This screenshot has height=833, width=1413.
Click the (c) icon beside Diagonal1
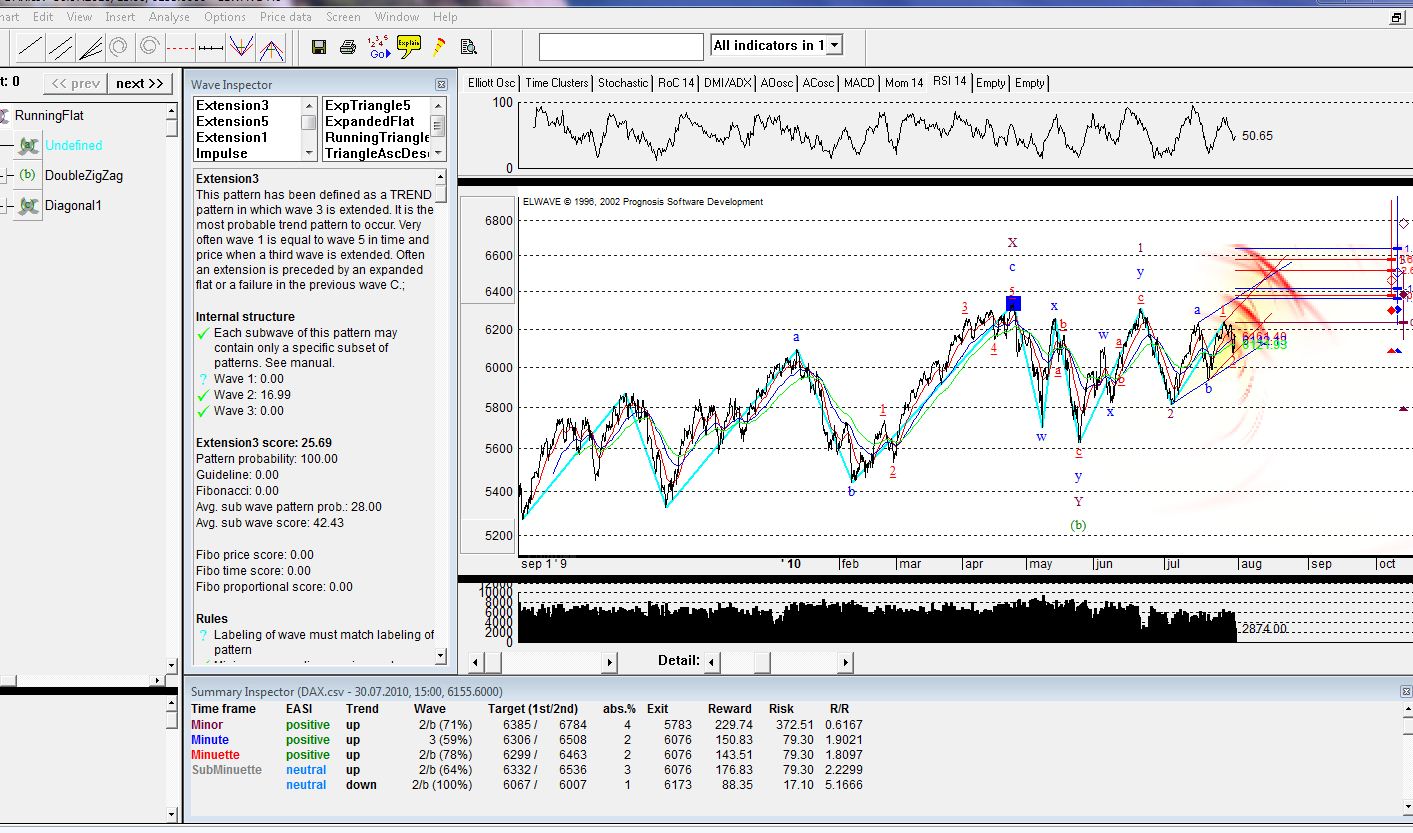click(30, 206)
